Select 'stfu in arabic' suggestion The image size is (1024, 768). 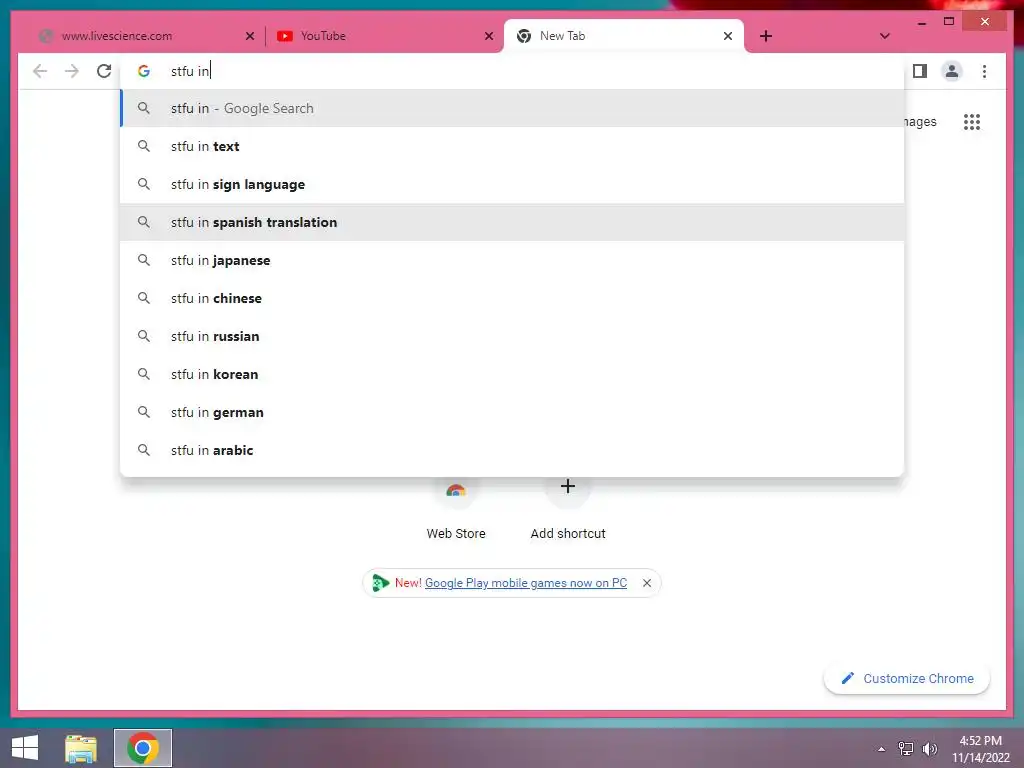512,450
